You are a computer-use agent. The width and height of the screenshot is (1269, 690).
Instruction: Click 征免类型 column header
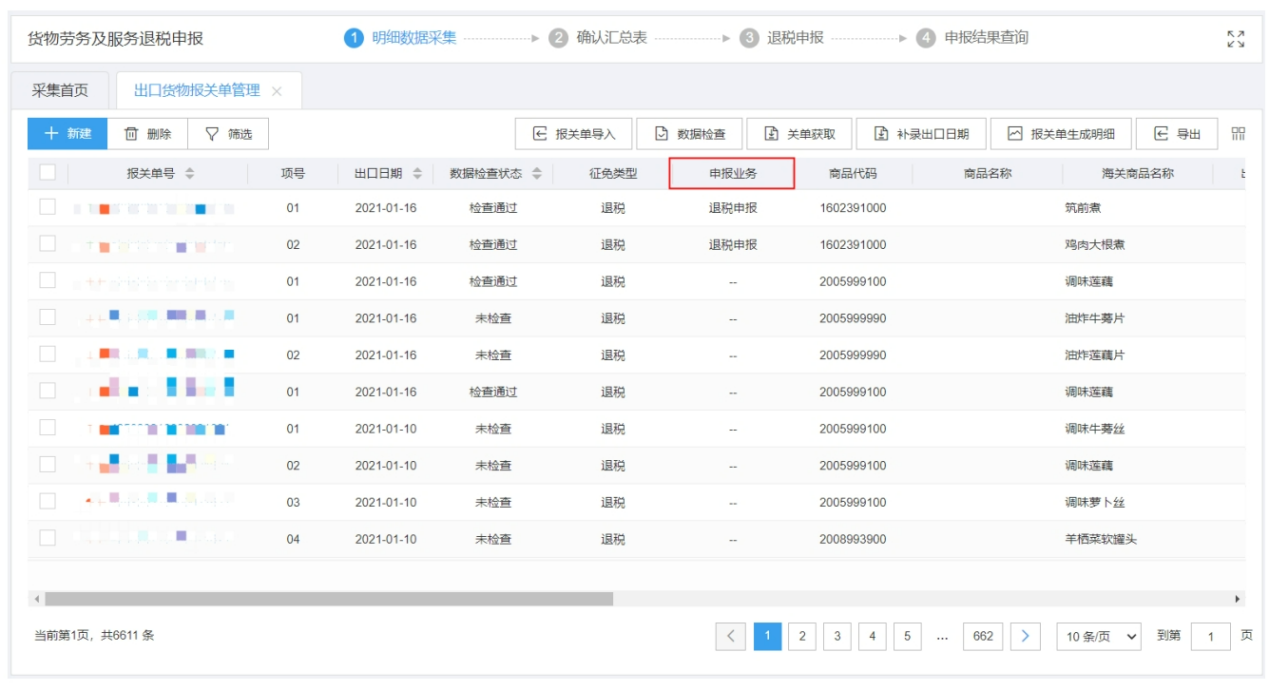613,173
